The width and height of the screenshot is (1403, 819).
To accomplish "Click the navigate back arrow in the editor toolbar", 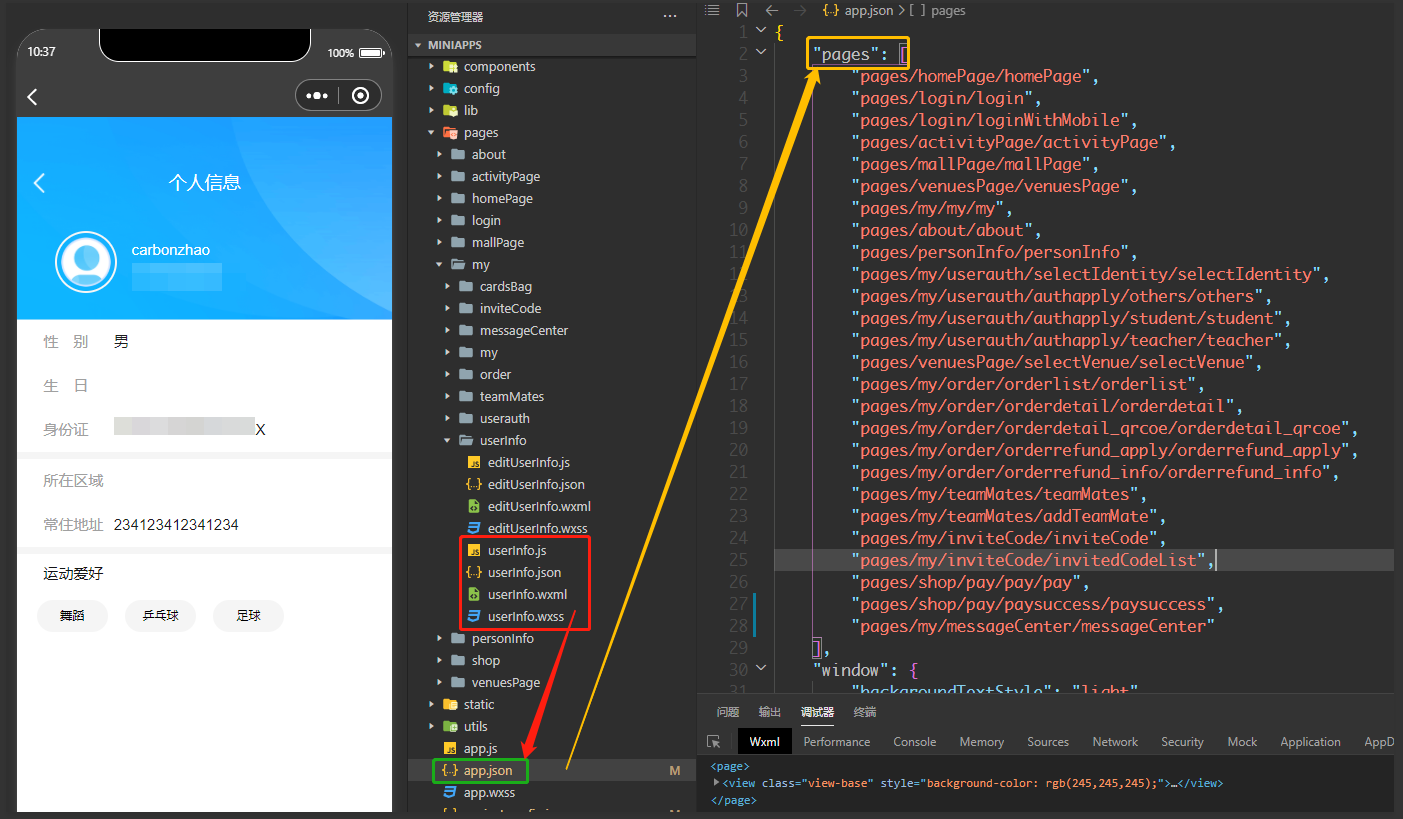I will click(x=771, y=10).
